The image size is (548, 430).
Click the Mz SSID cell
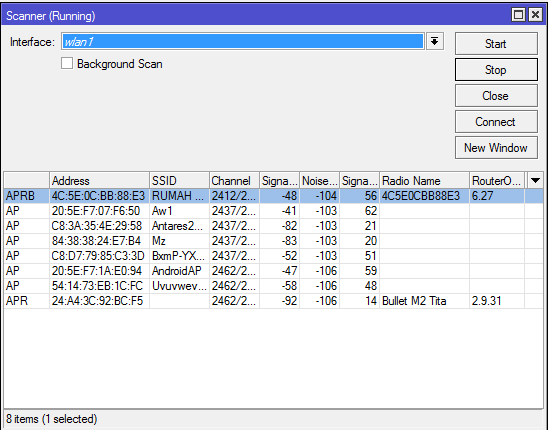(179, 241)
